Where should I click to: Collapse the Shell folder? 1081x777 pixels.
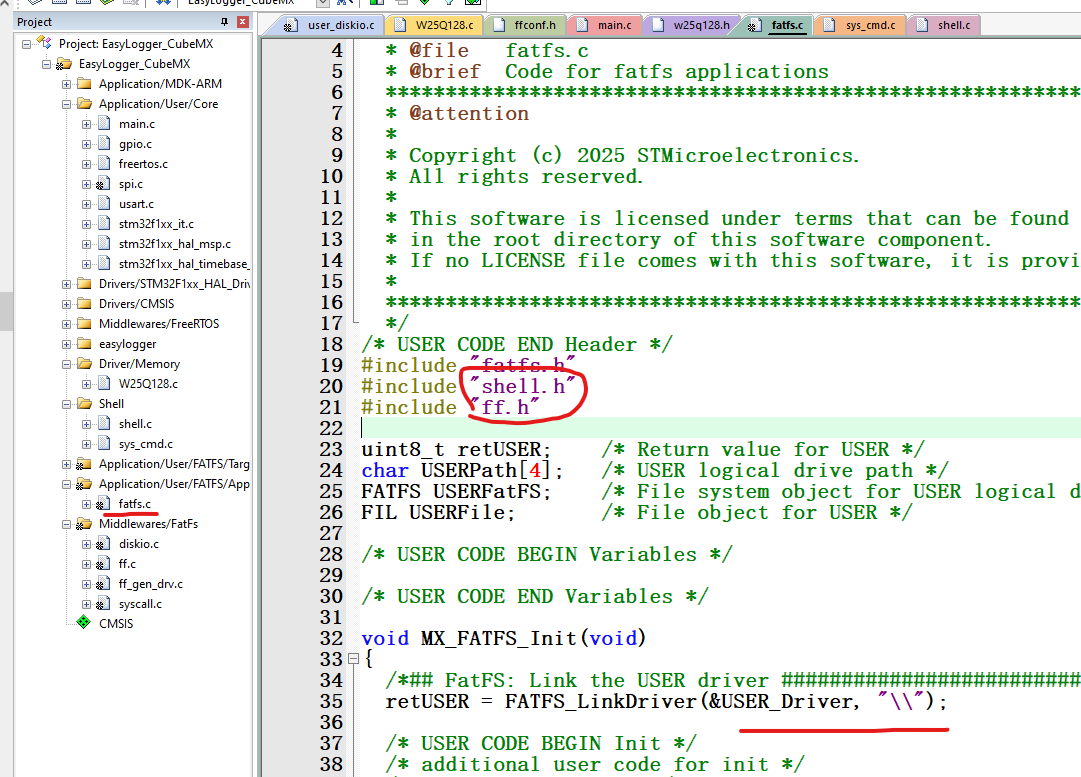tap(66, 404)
